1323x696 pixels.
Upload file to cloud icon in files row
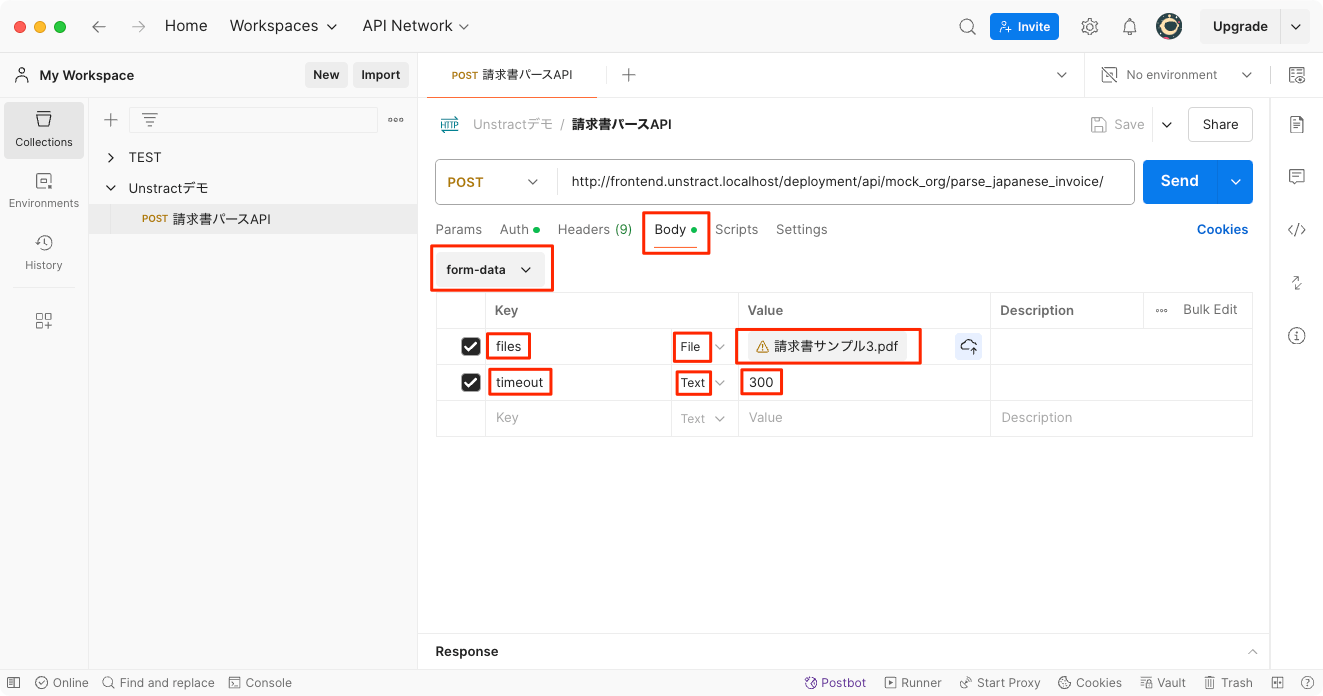click(968, 347)
